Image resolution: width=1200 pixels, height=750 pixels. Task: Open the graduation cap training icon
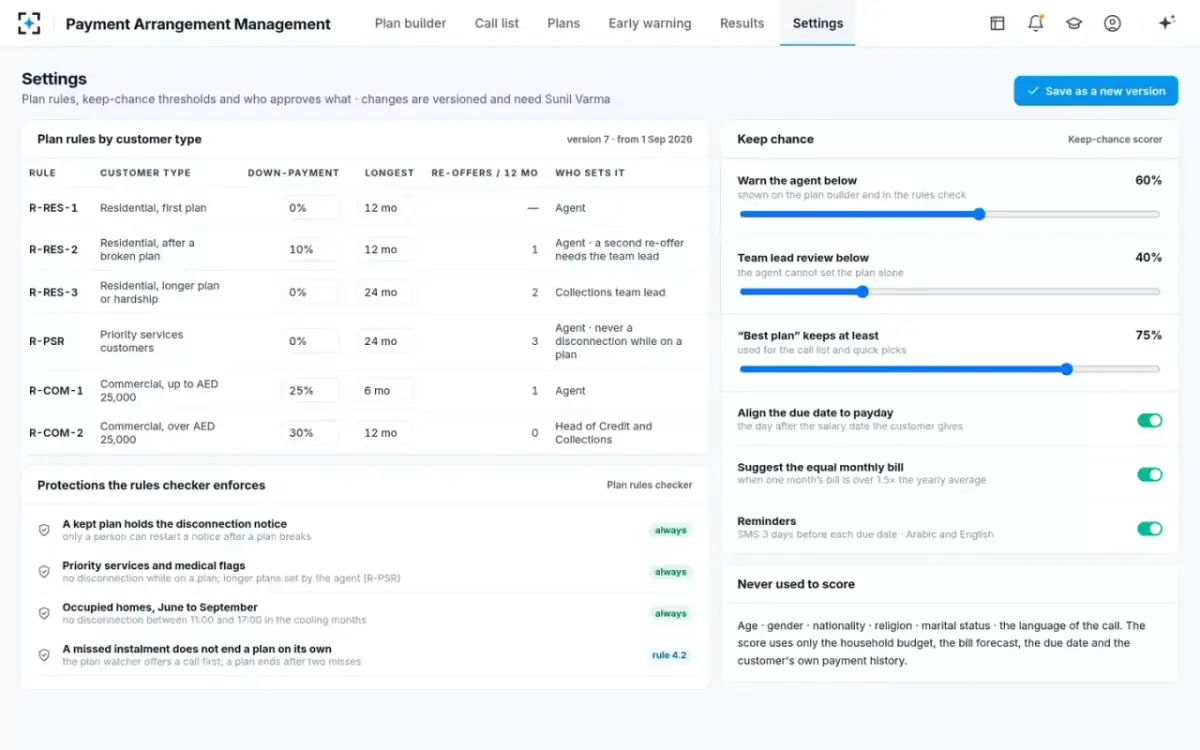click(x=1074, y=23)
